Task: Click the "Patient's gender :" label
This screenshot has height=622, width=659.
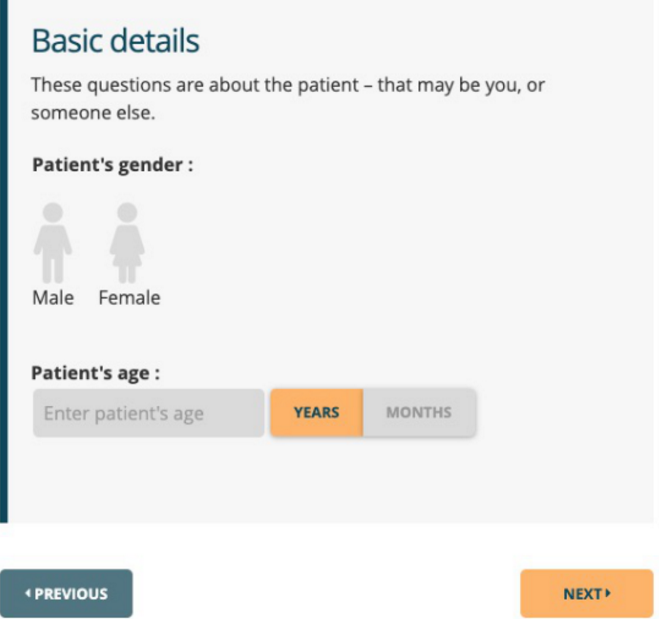Action: coord(112,164)
